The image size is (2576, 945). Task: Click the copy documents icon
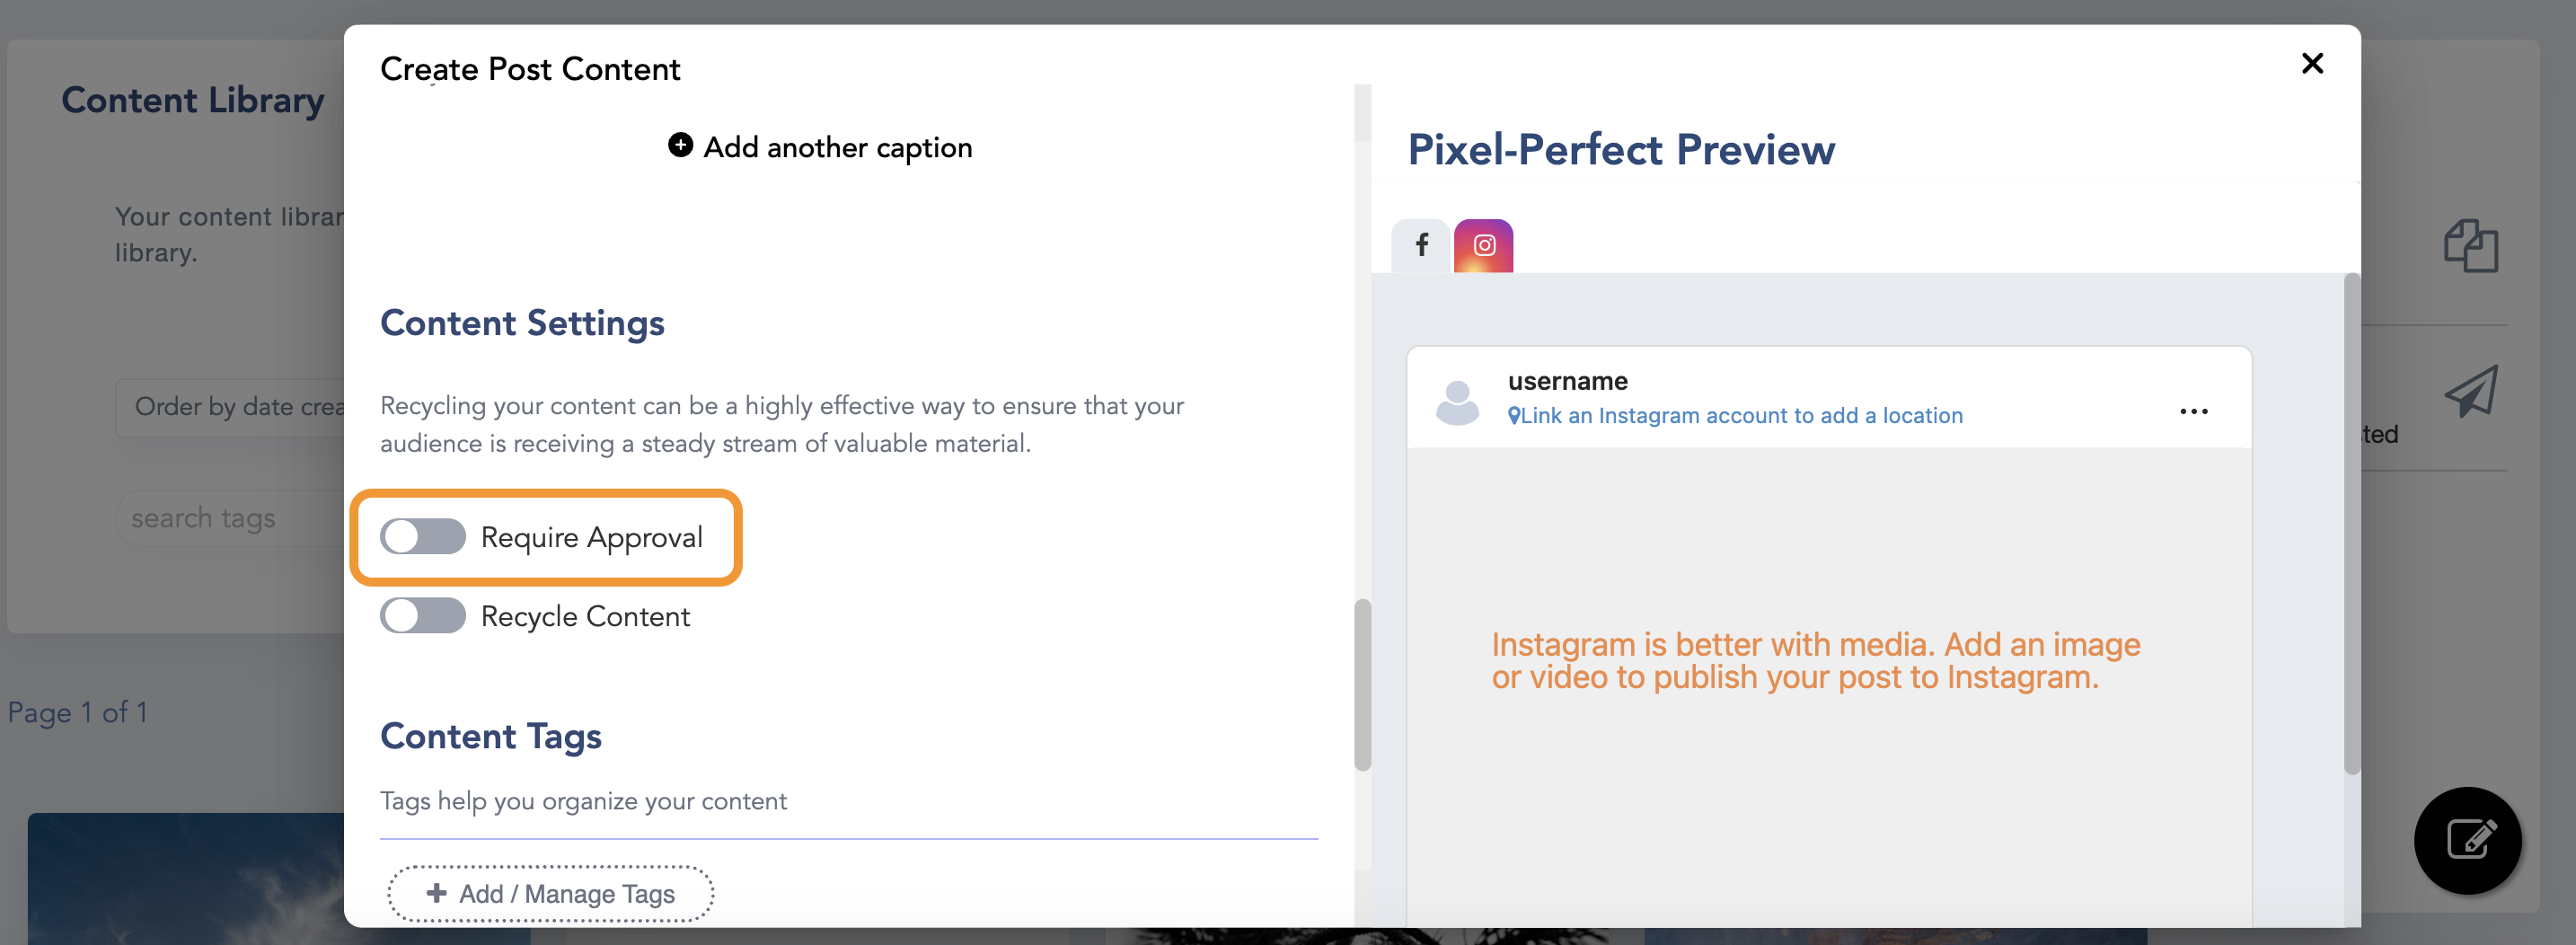click(2470, 246)
